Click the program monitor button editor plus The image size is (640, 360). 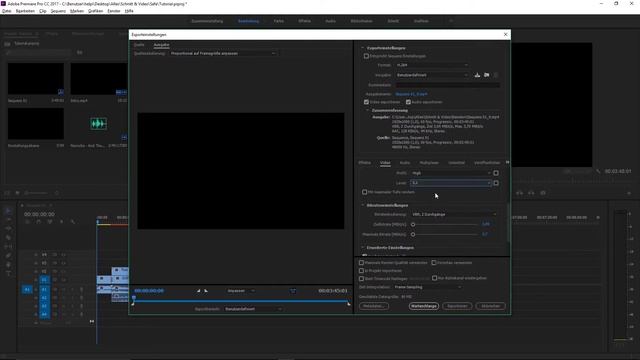629,193
